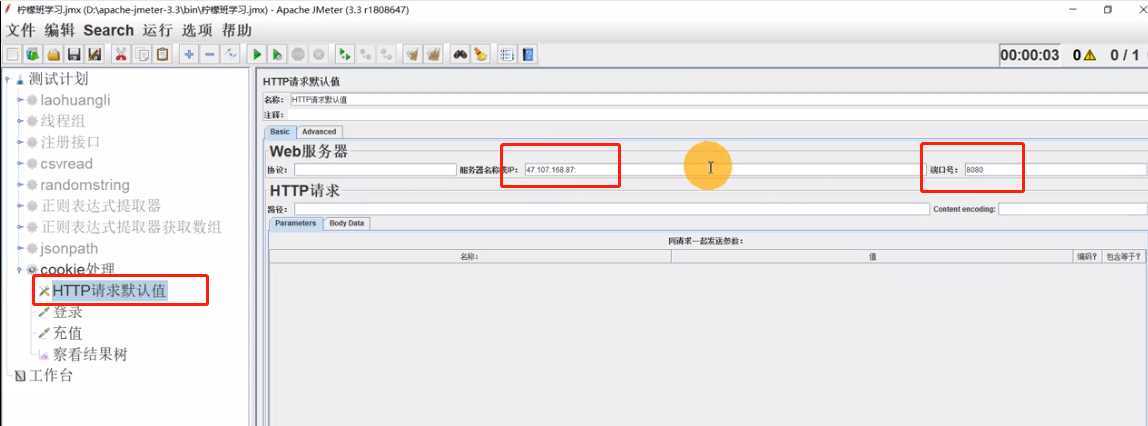Open the 运行 menu
This screenshot has width=1148, height=426.
click(x=157, y=30)
